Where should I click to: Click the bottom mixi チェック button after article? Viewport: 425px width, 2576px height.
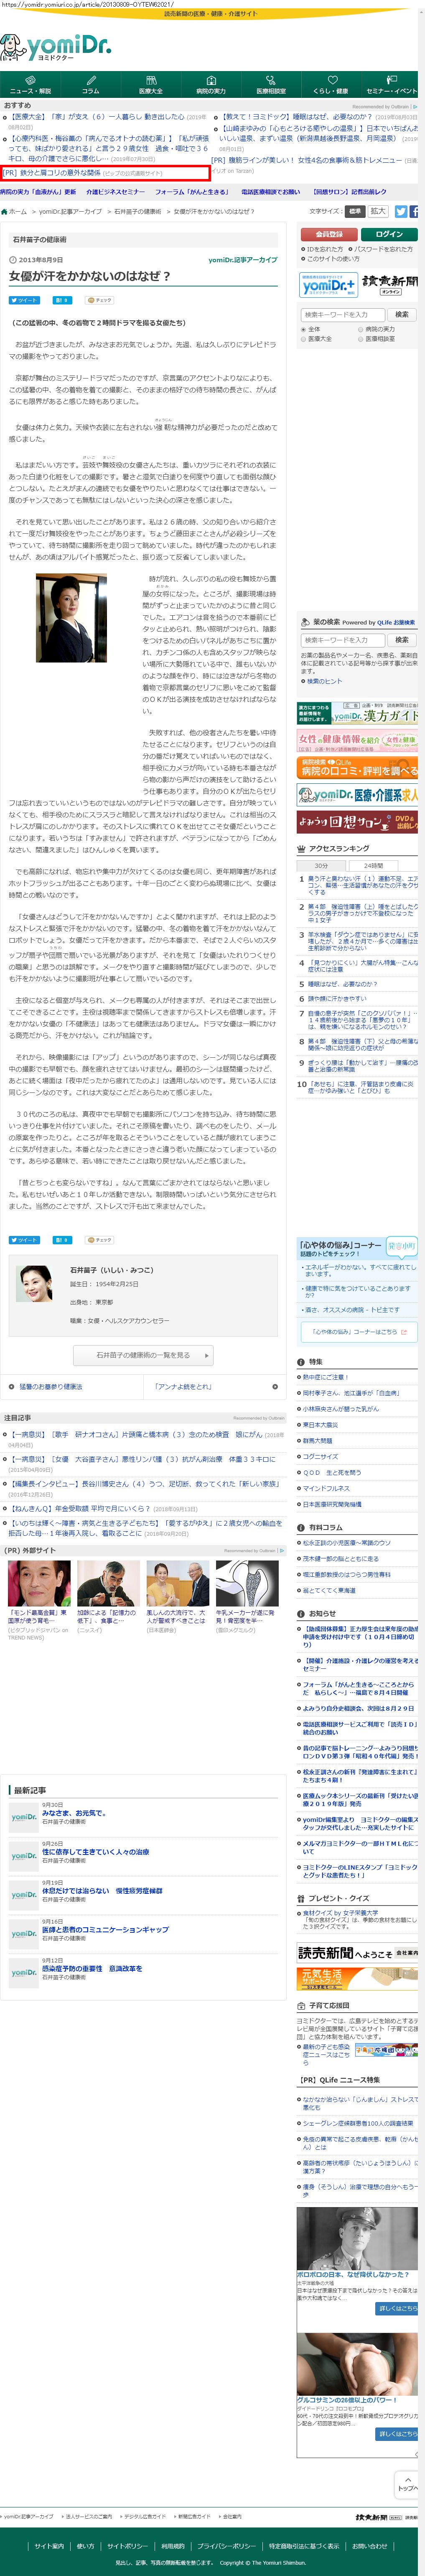[100, 1240]
